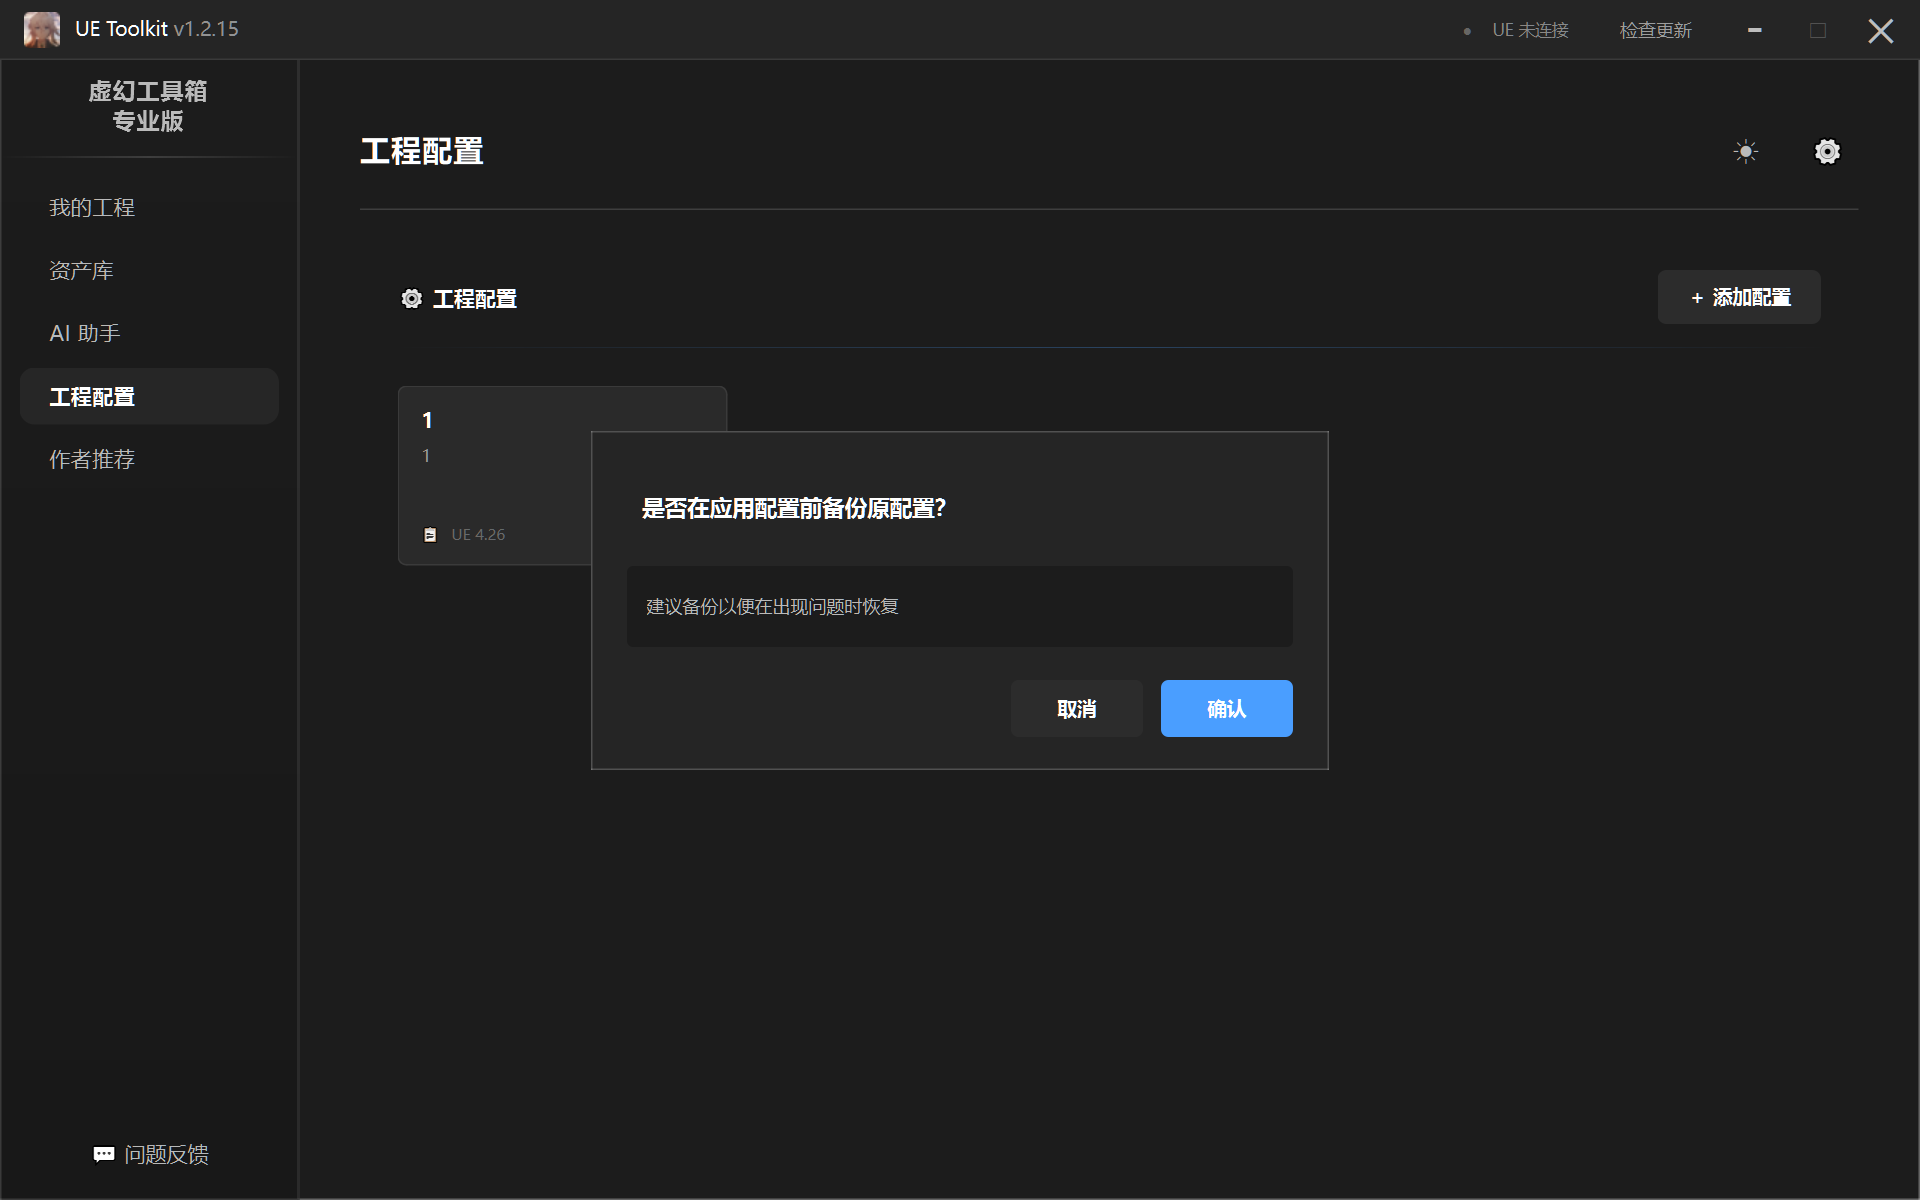Image resolution: width=1920 pixels, height=1200 pixels.
Task: Open 作者推荐 section
Action: (x=149, y=460)
